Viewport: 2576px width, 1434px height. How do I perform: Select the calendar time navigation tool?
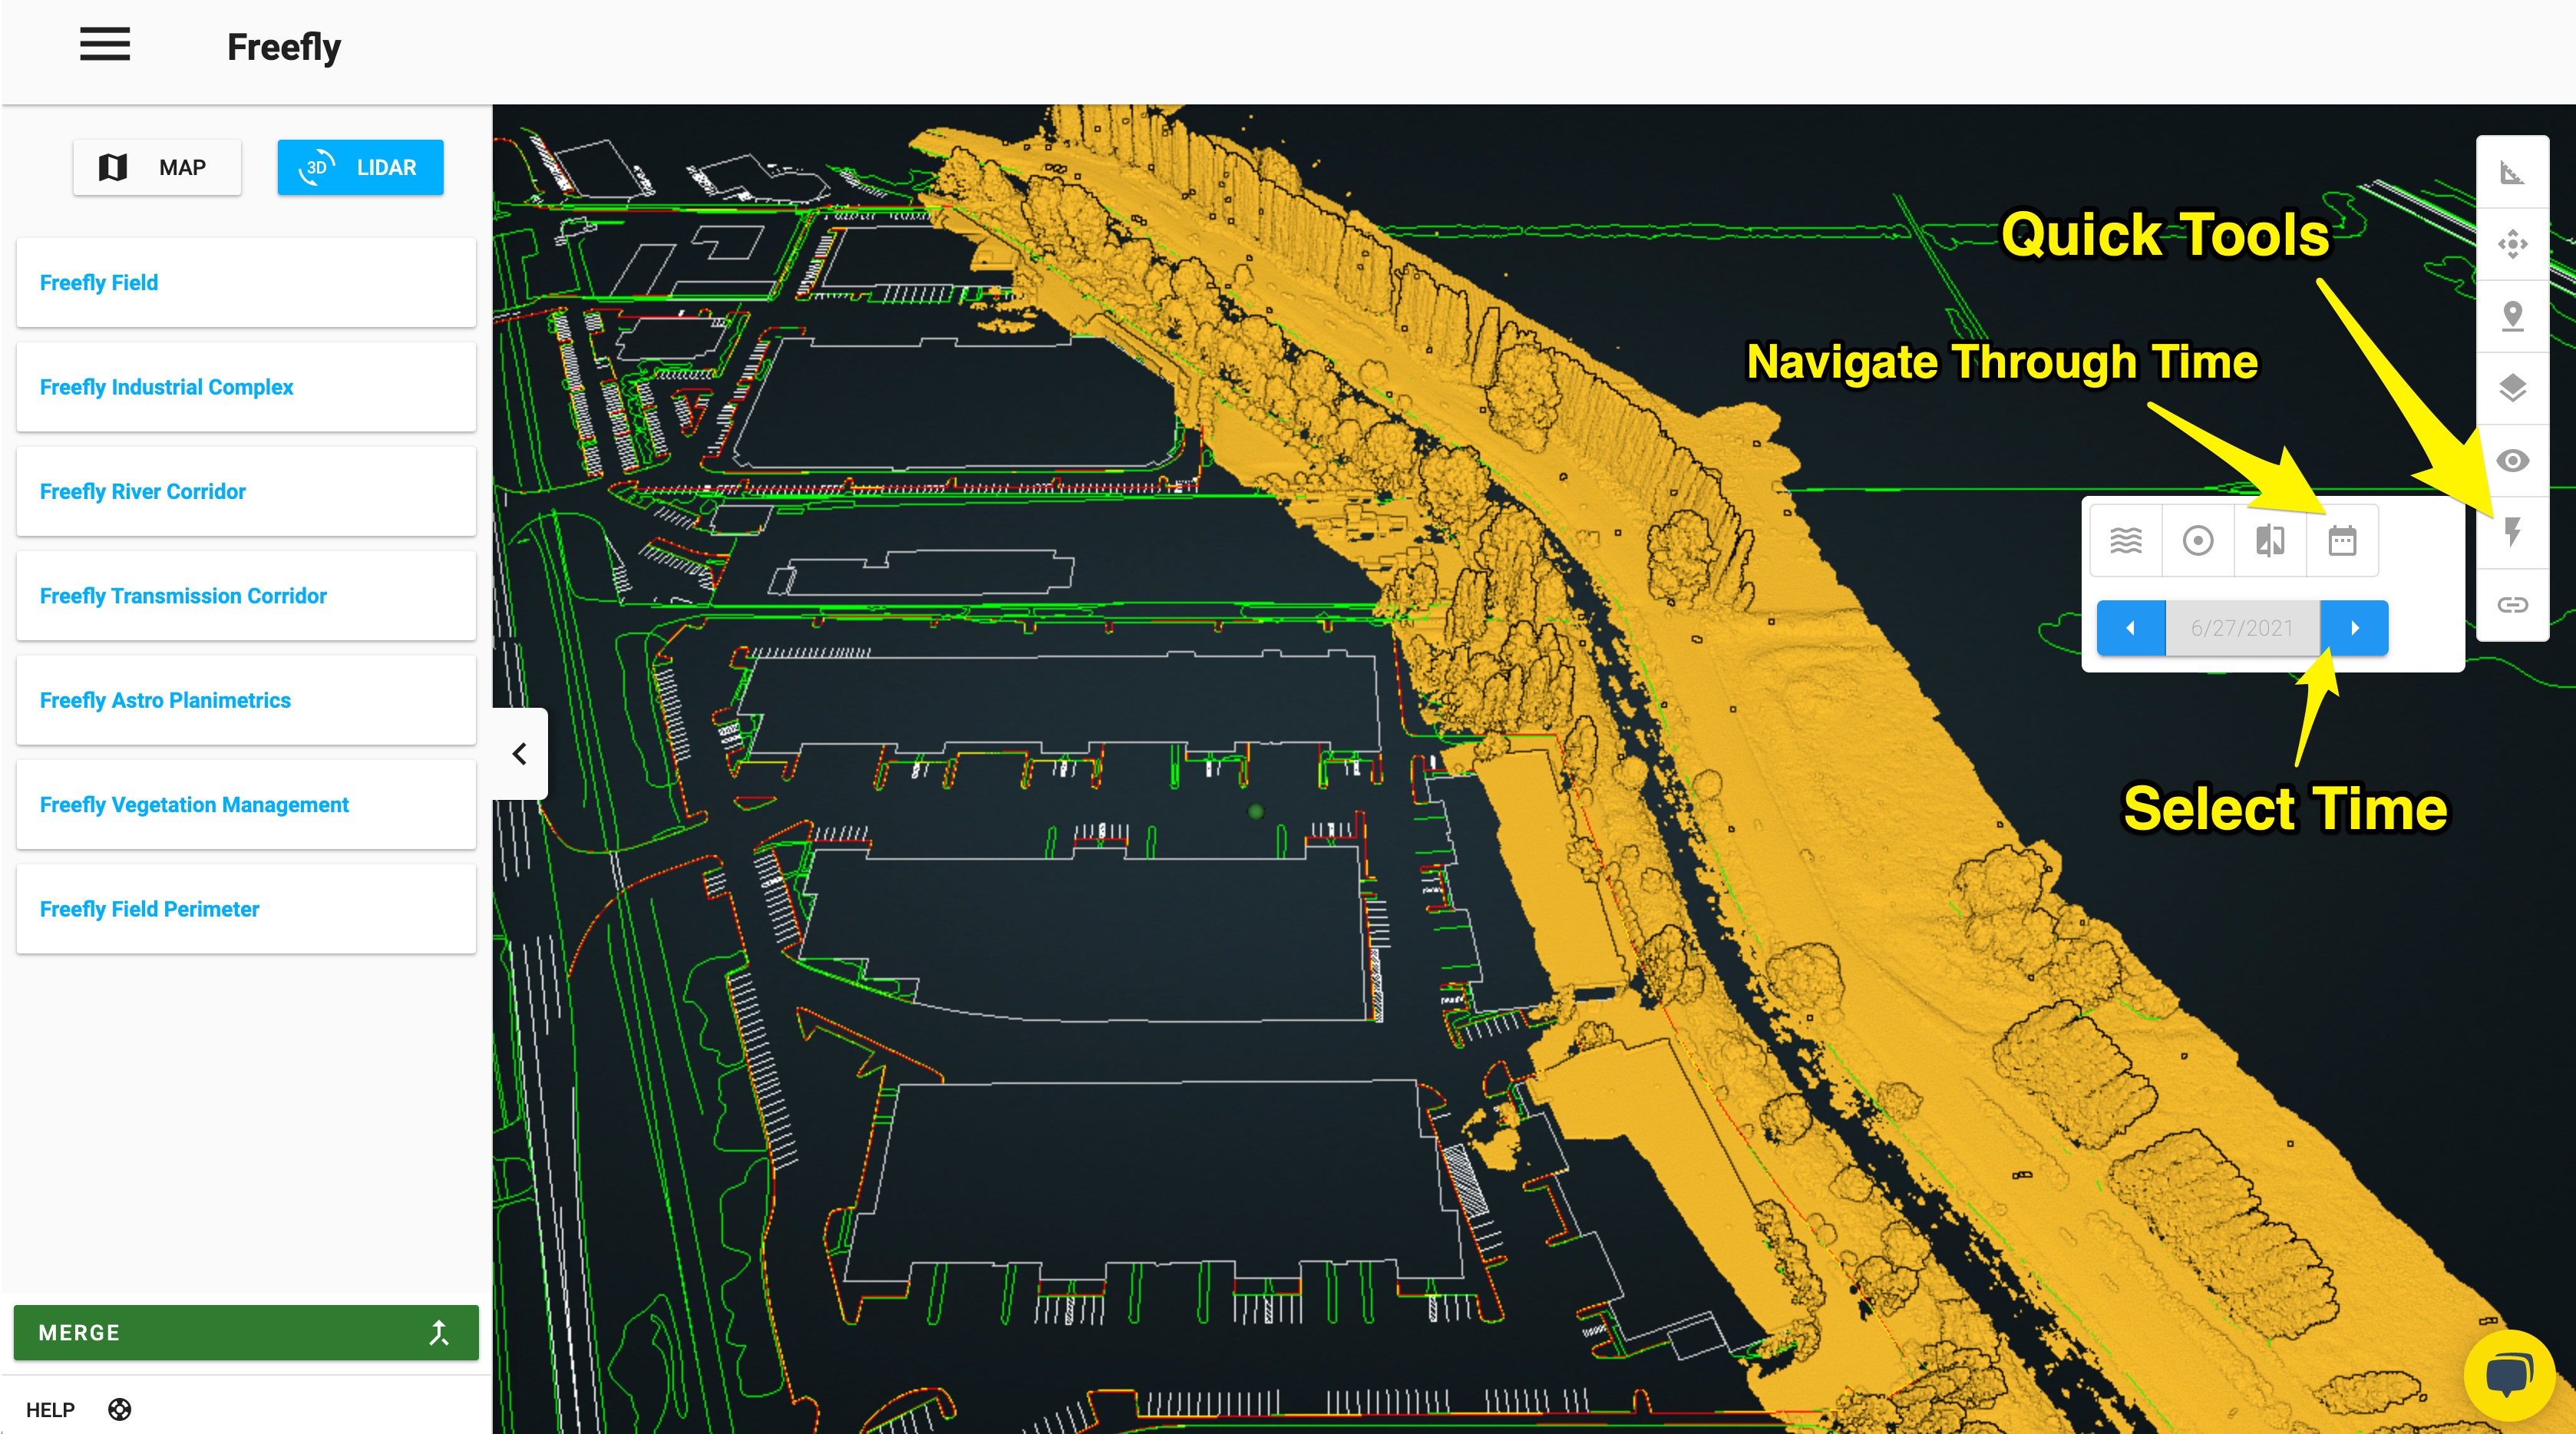2342,541
